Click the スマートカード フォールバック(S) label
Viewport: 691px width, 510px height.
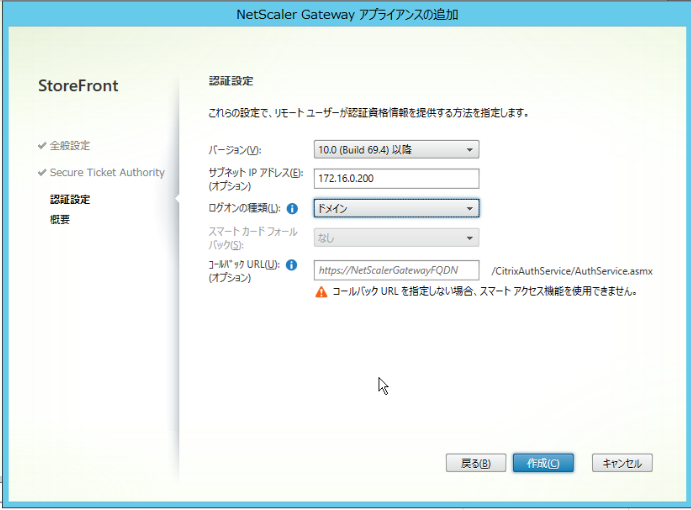[253, 238]
